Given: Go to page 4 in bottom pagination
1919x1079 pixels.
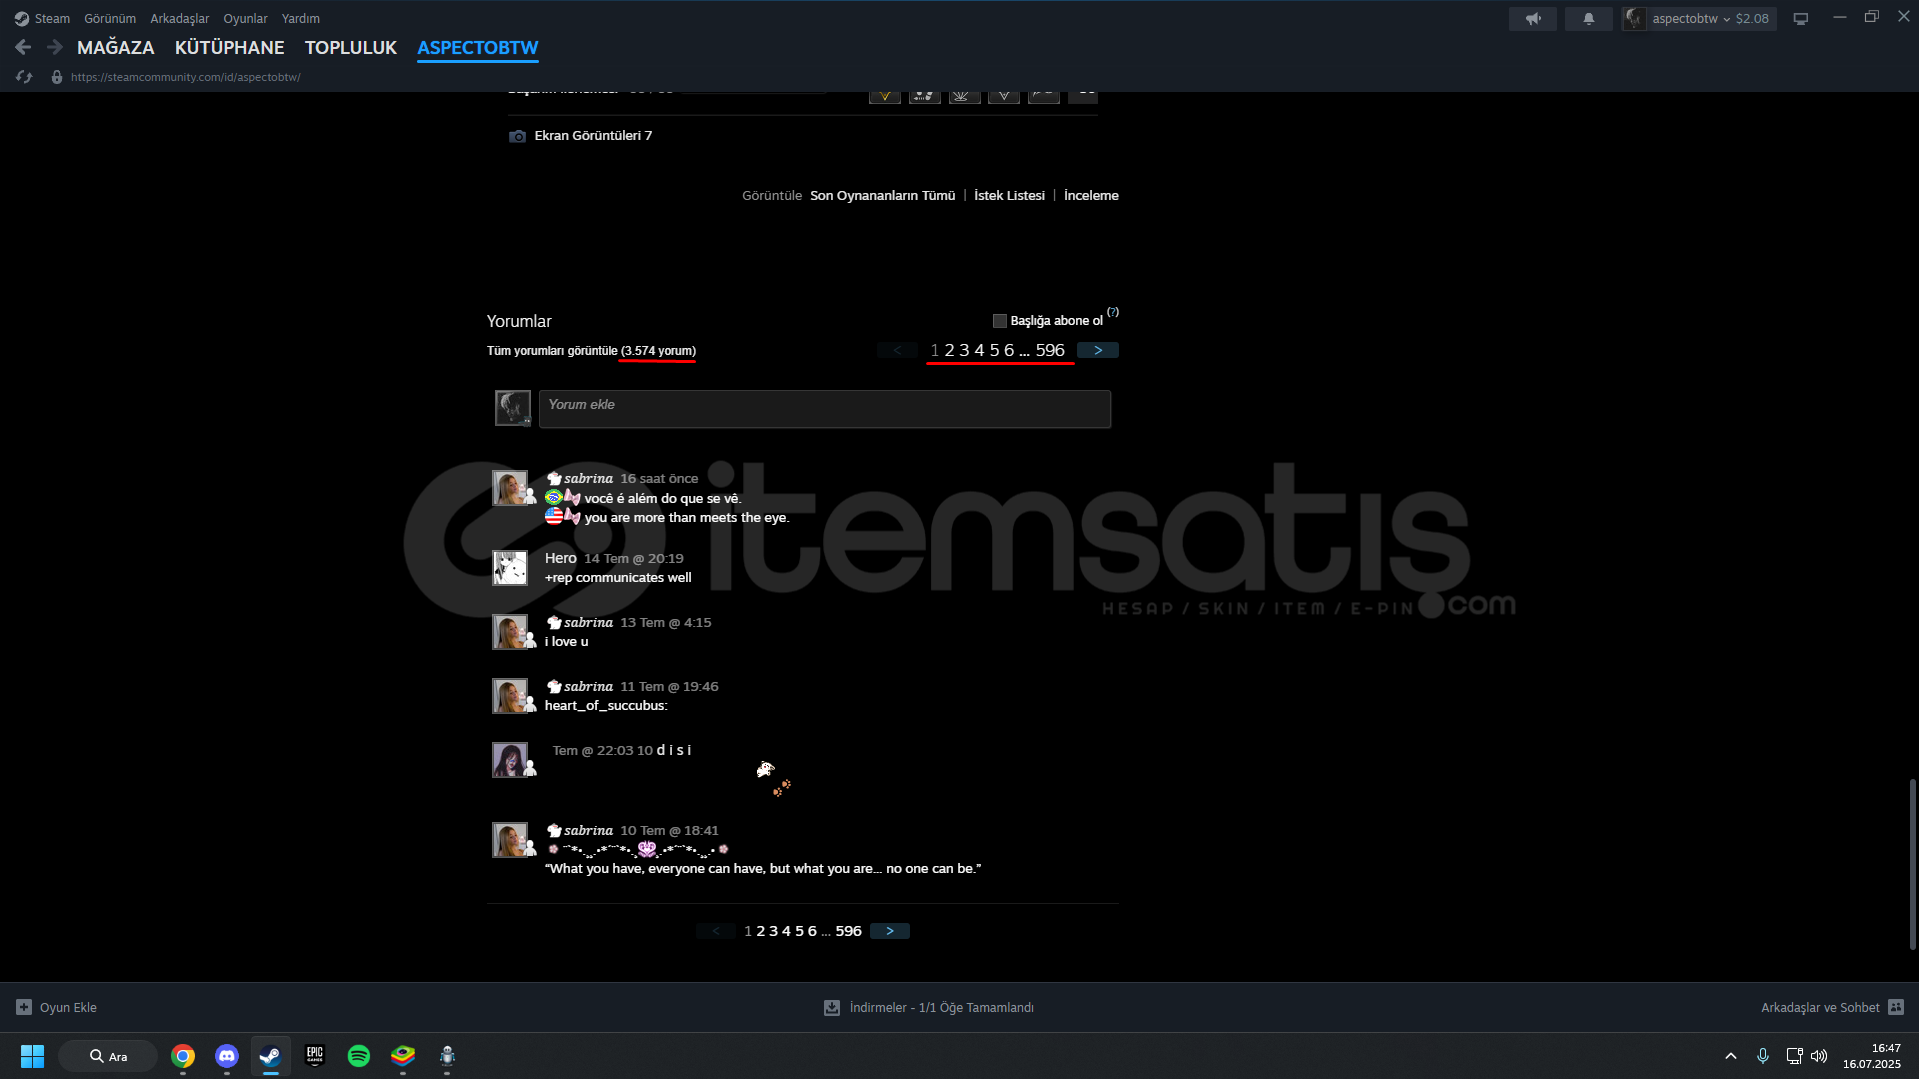Looking at the screenshot, I should pos(786,931).
